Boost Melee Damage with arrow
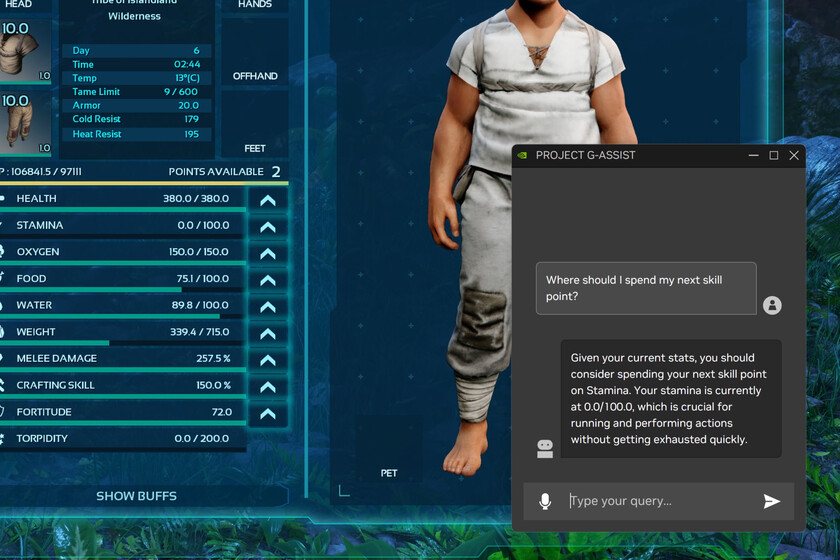This screenshot has width=840, height=560. 267,360
